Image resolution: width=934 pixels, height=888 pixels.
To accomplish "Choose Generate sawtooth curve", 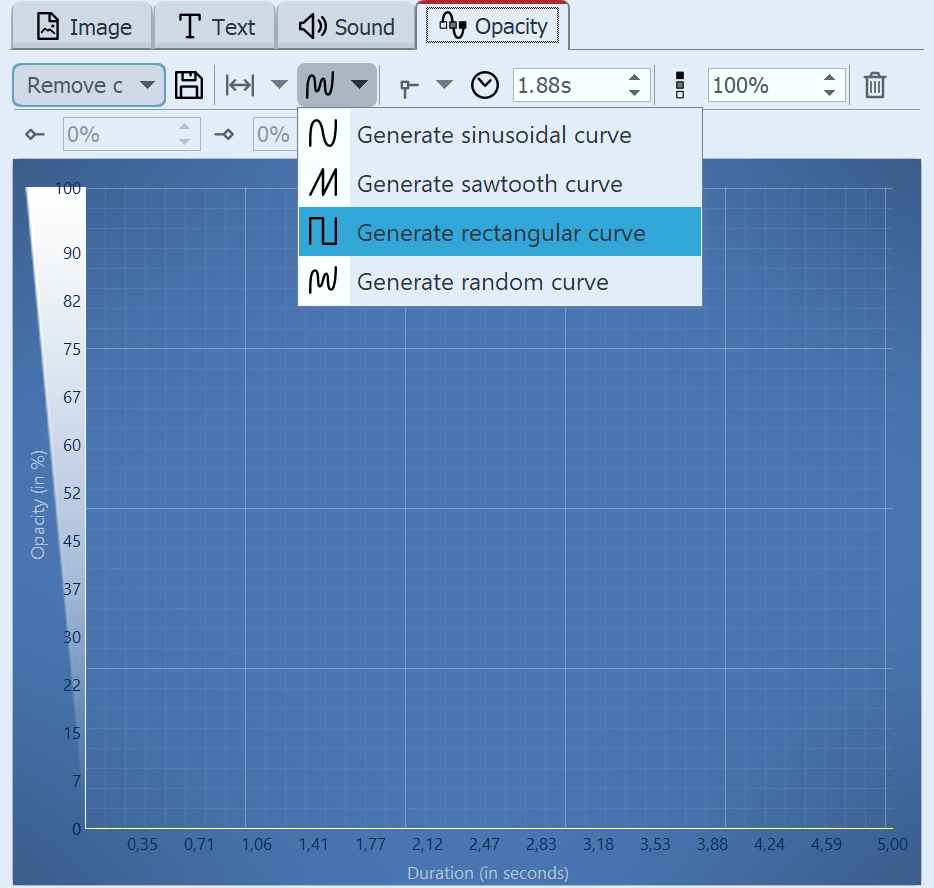I will pos(489,183).
